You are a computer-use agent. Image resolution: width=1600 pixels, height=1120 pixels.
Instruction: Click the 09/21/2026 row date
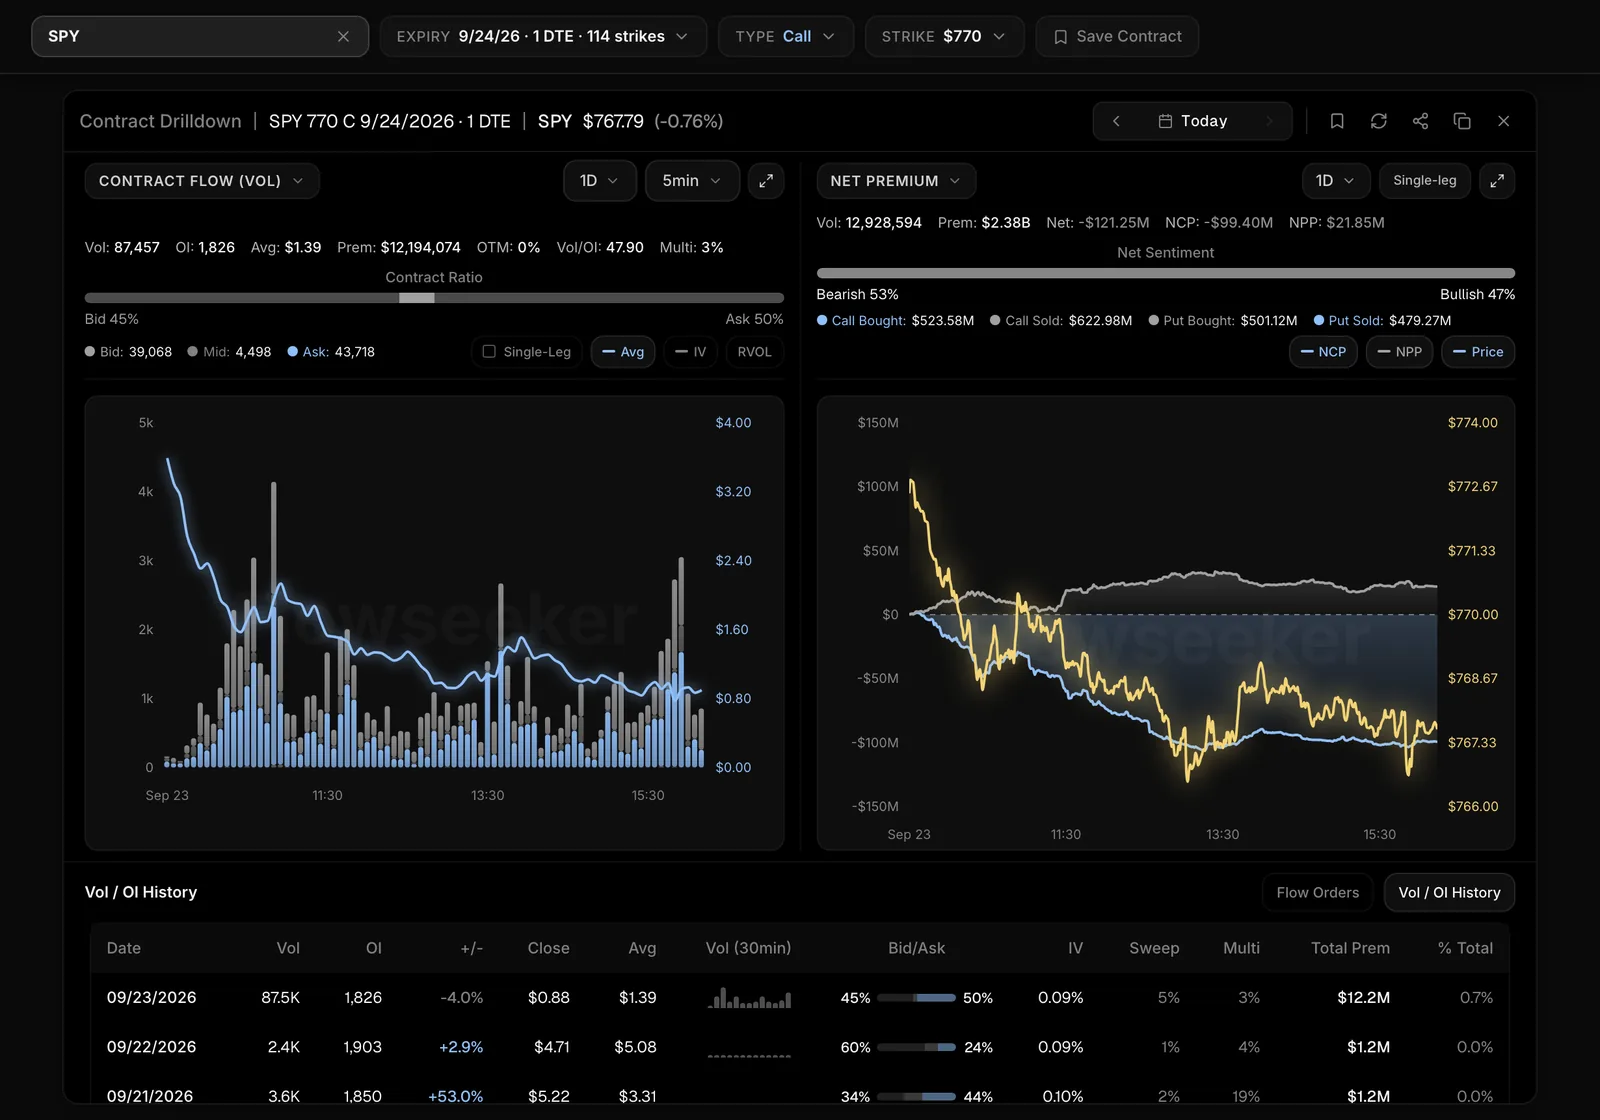tap(150, 1096)
